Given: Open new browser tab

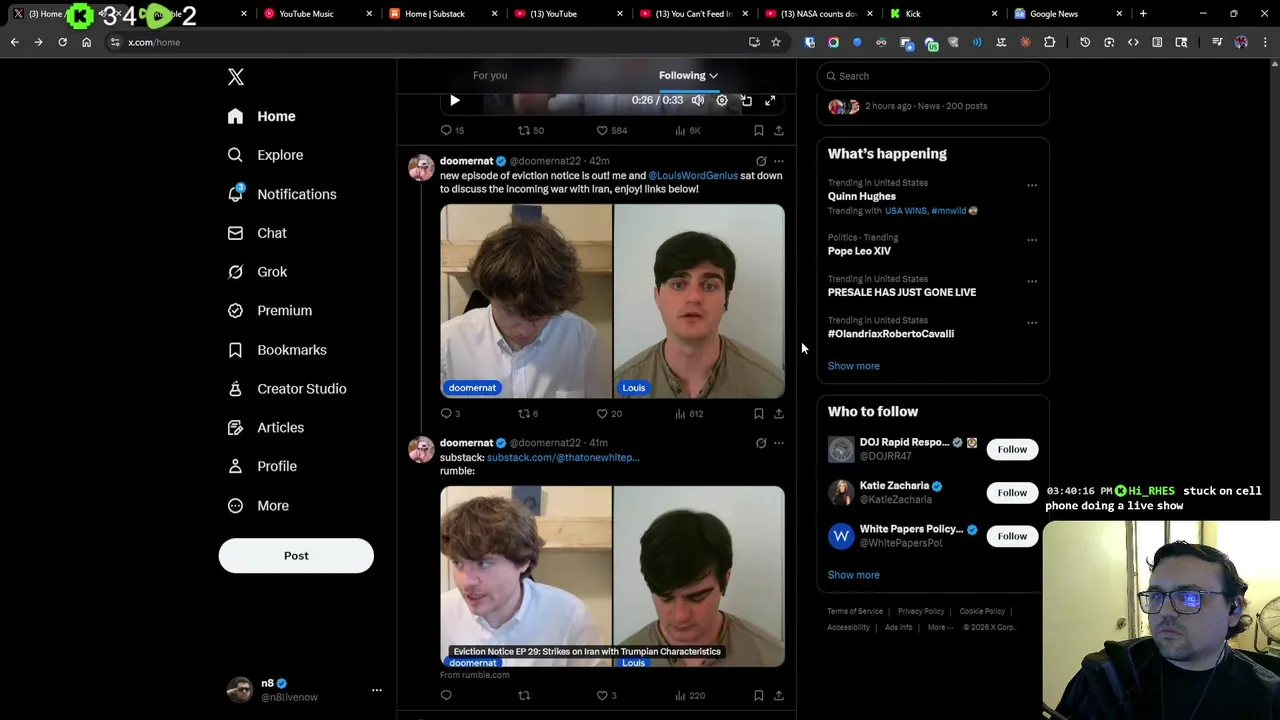Looking at the screenshot, I should coord(1143,14).
